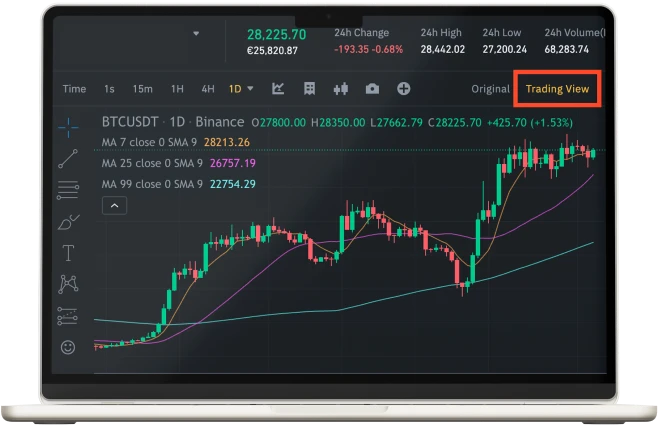The height and width of the screenshot is (425, 658).
Task: Open the prediction and measurement tool
Action: click(68, 315)
